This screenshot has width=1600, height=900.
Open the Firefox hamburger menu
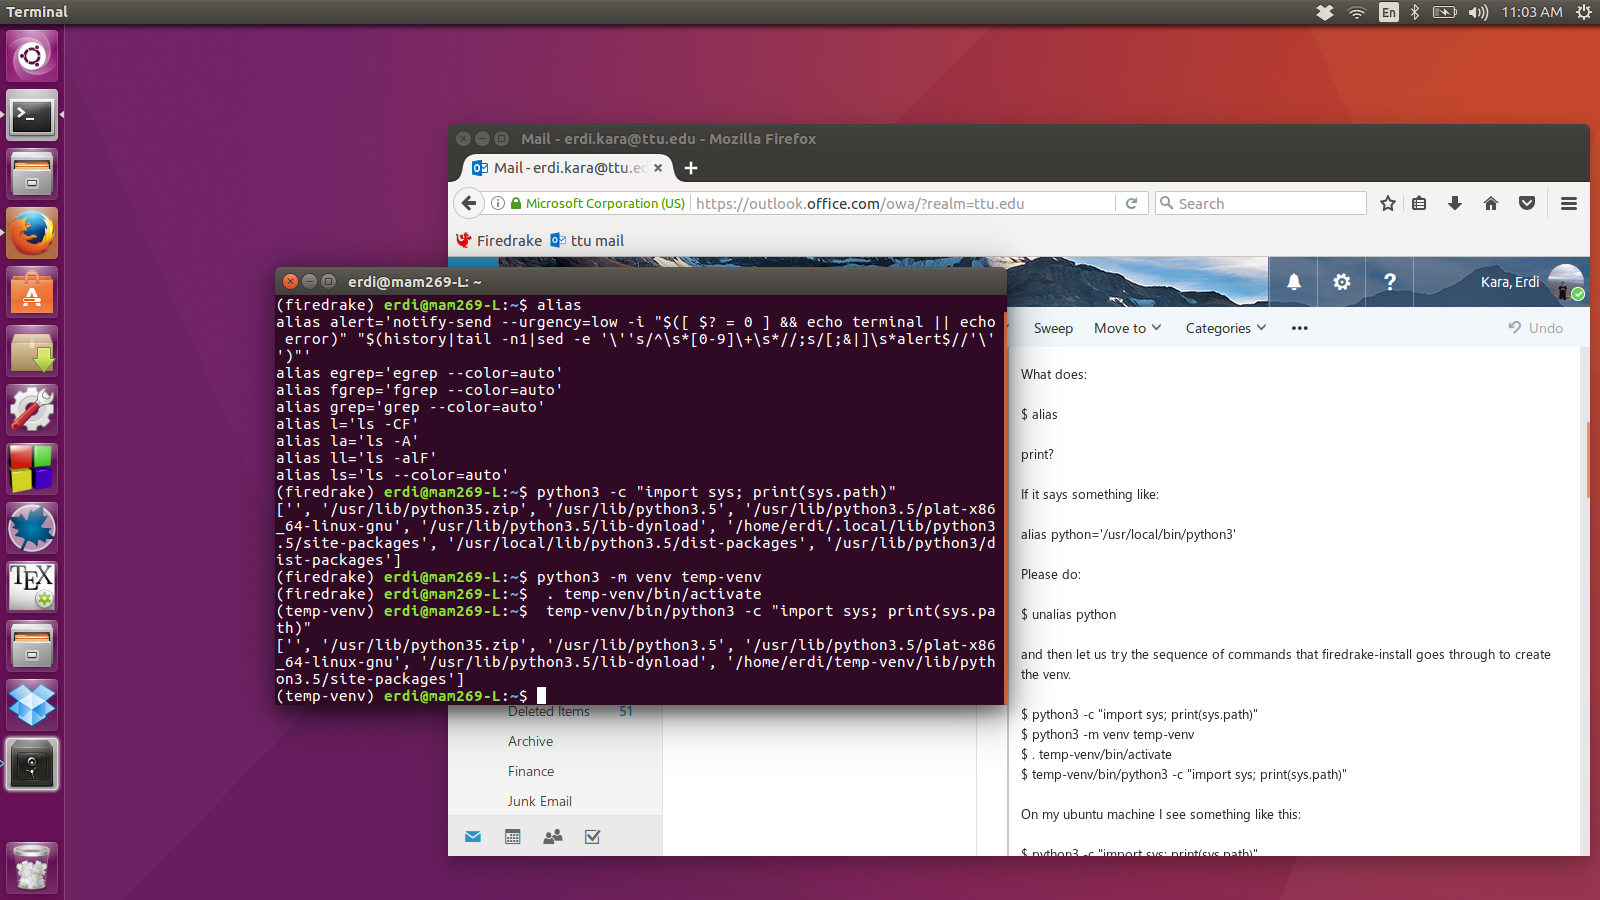pos(1569,204)
